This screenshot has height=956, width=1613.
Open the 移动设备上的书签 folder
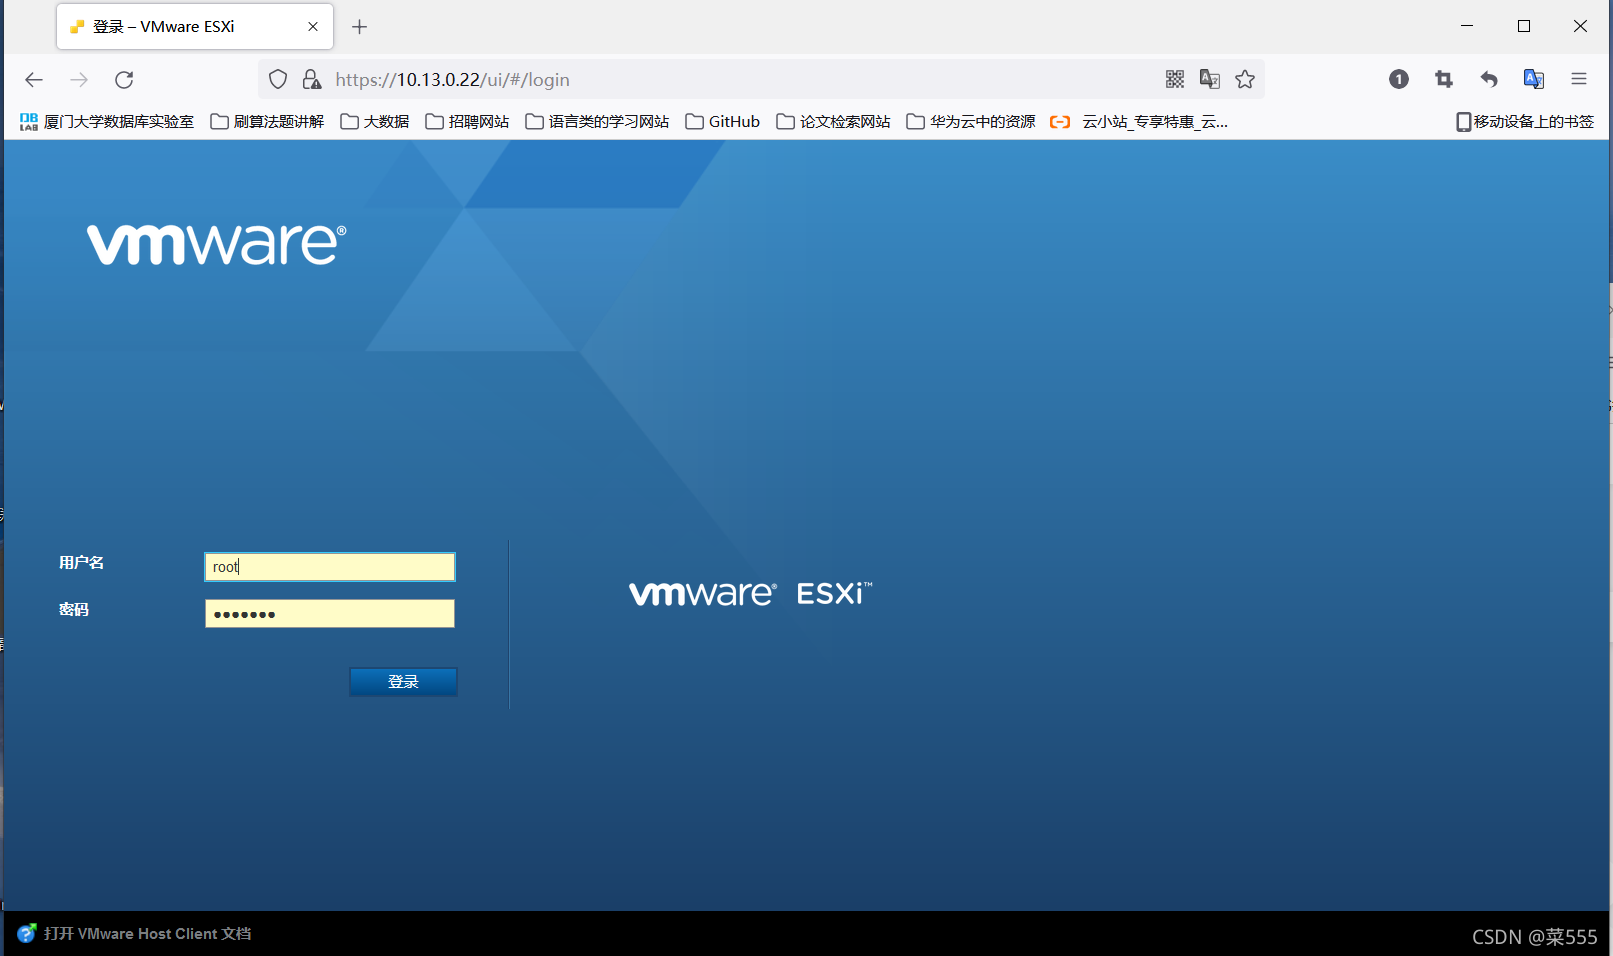point(1525,122)
